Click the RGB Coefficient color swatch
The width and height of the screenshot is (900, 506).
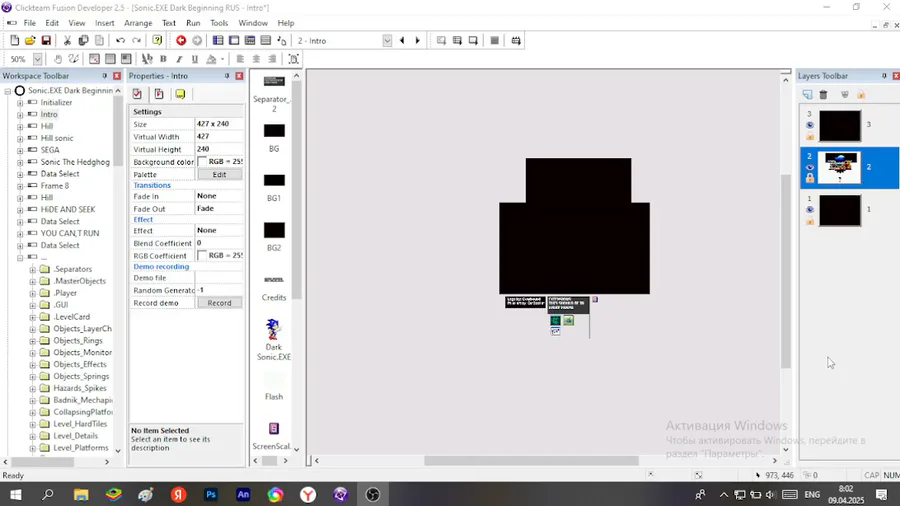tap(202, 255)
